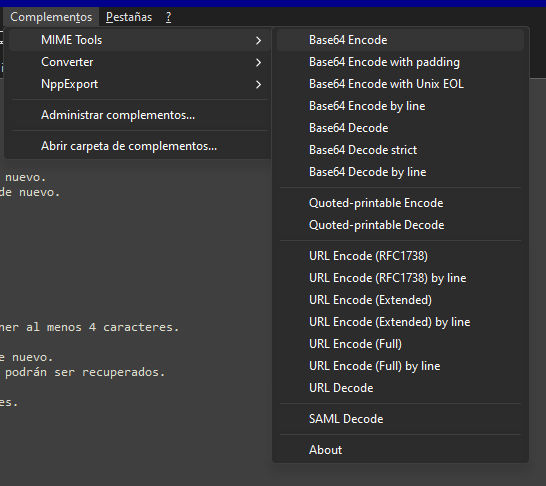Open the ? help menu
This screenshot has height=486, width=546.
point(169,17)
